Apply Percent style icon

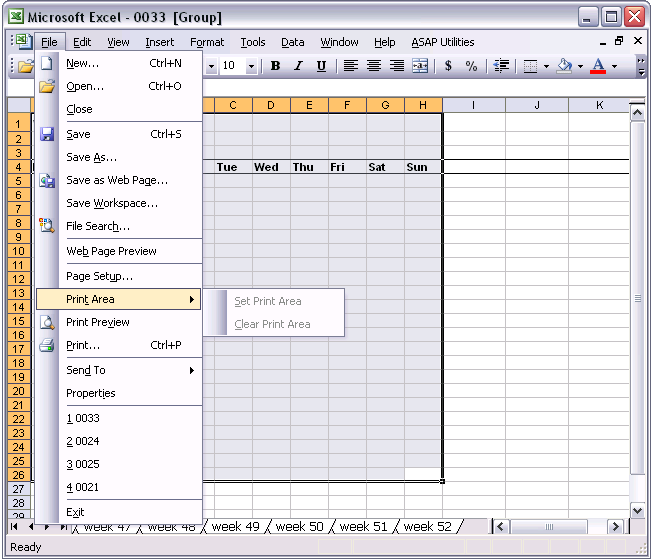point(471,66)
